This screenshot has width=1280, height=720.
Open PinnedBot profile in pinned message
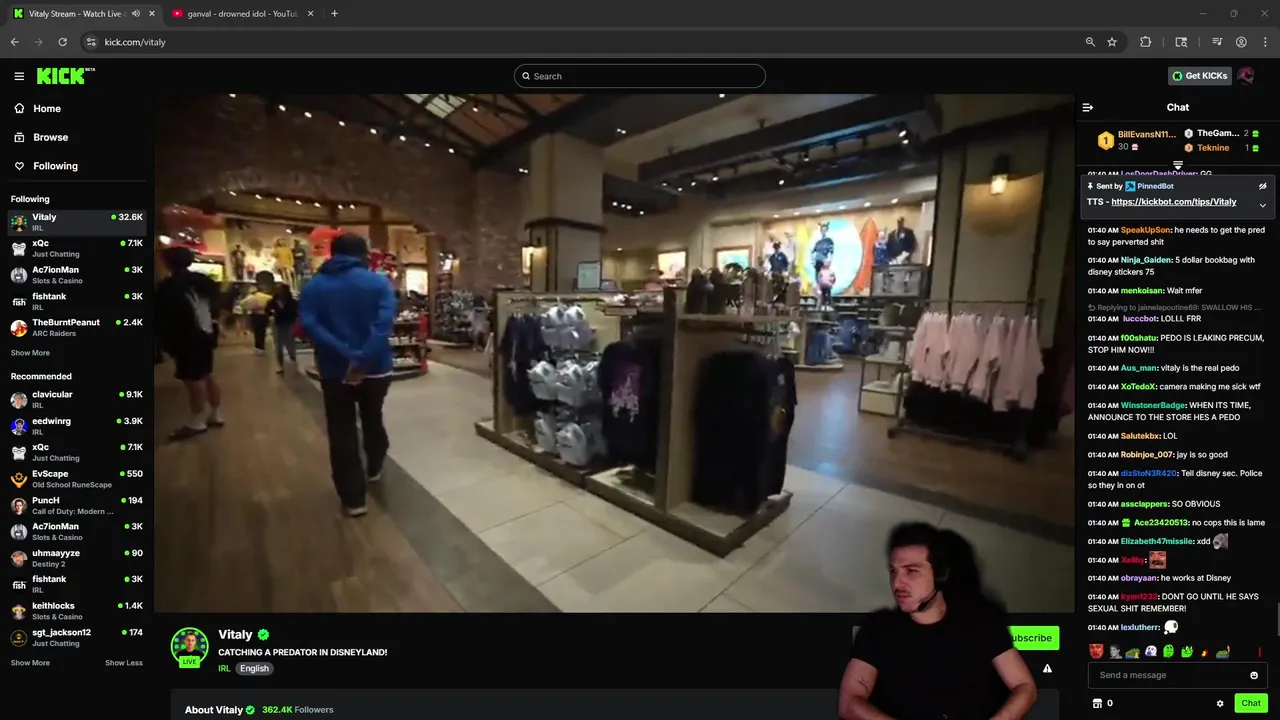click(x=1149, y=186)
